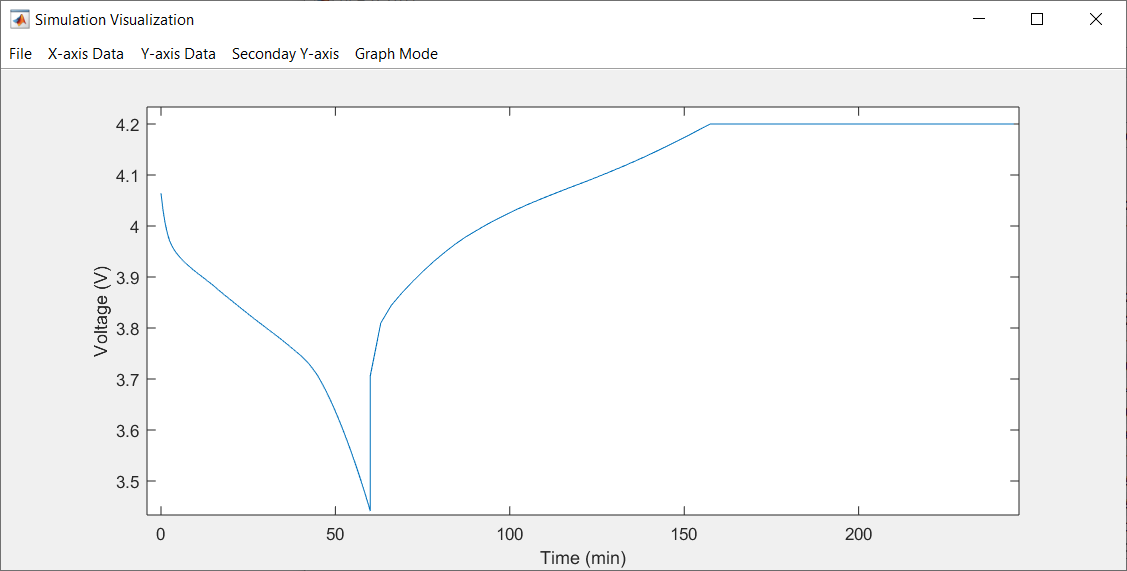Click the Time (min) axis label
The width and height of the screenshot is (1127, 571).
click(x=583, y=558)
